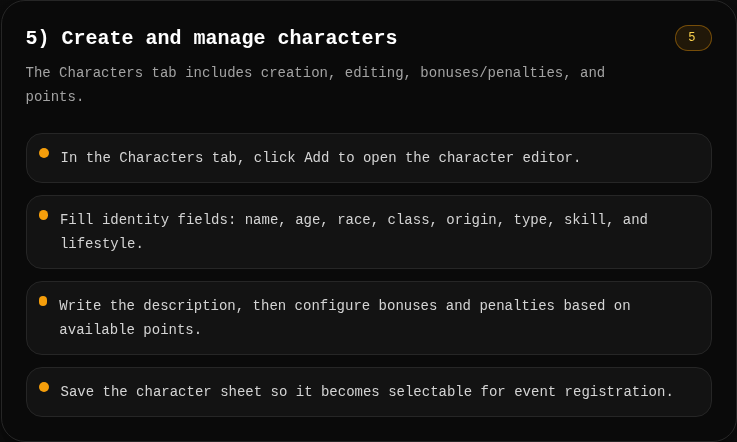Click the subtitle about the Characters tab

point(315,85)
